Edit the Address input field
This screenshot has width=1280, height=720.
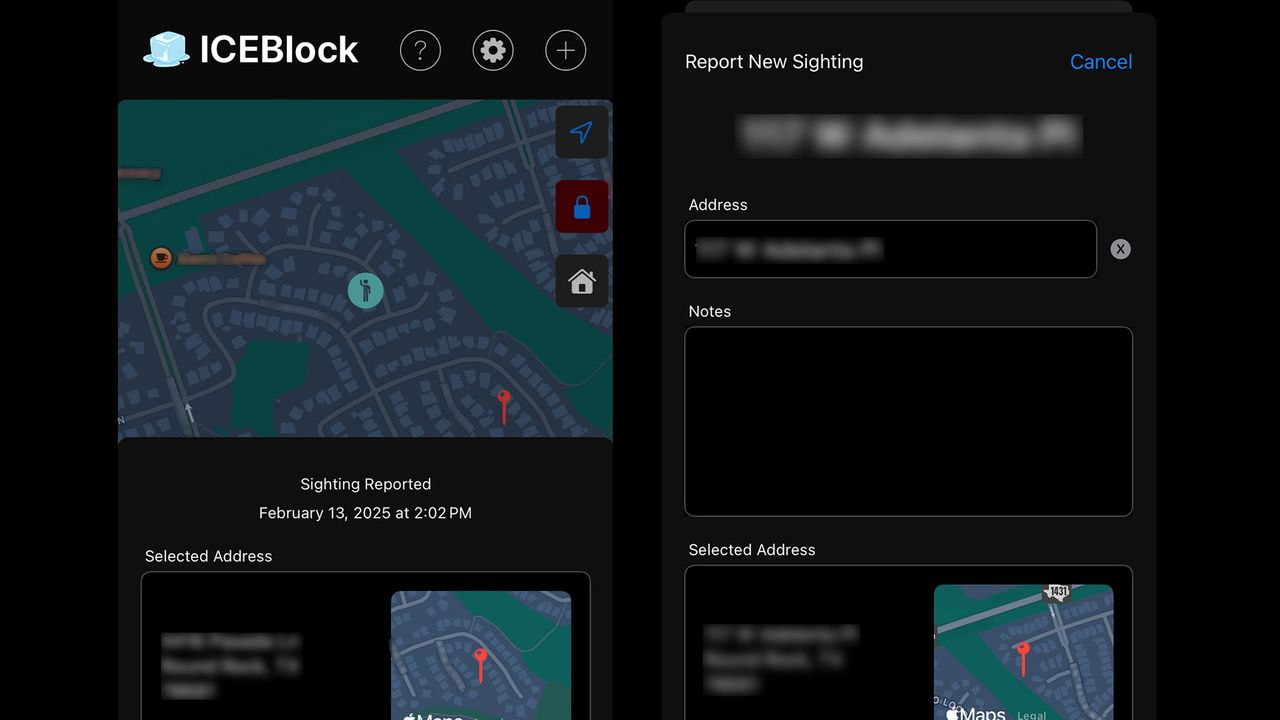[x=890, y=249]
